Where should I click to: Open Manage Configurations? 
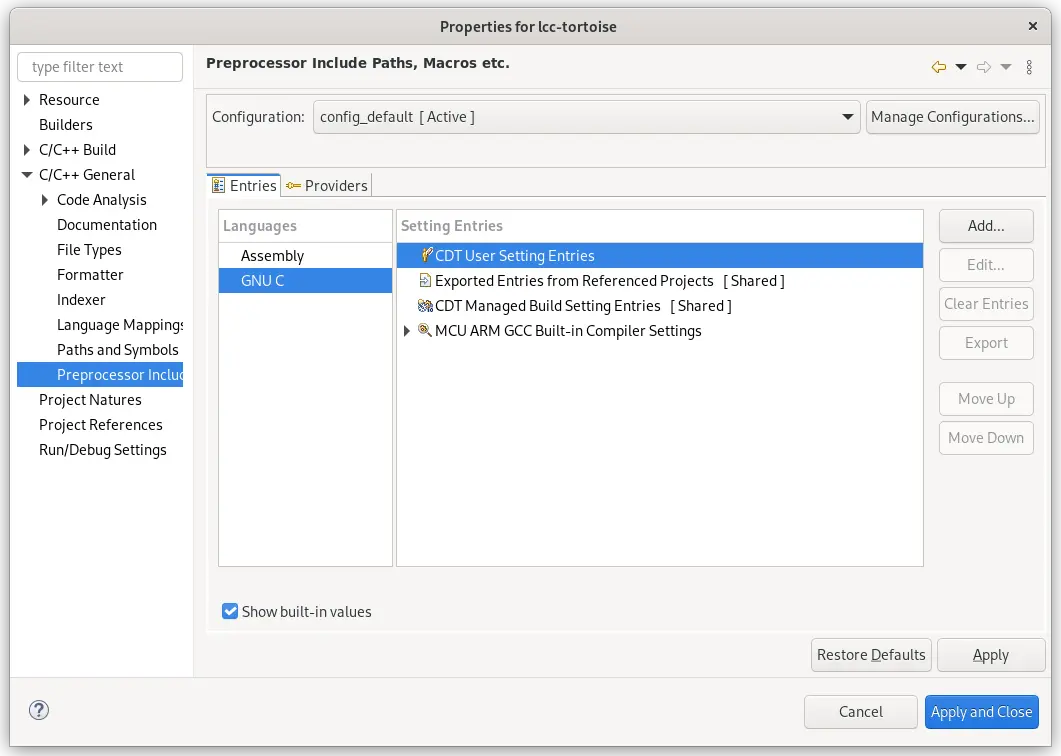(x=951, y=116)
